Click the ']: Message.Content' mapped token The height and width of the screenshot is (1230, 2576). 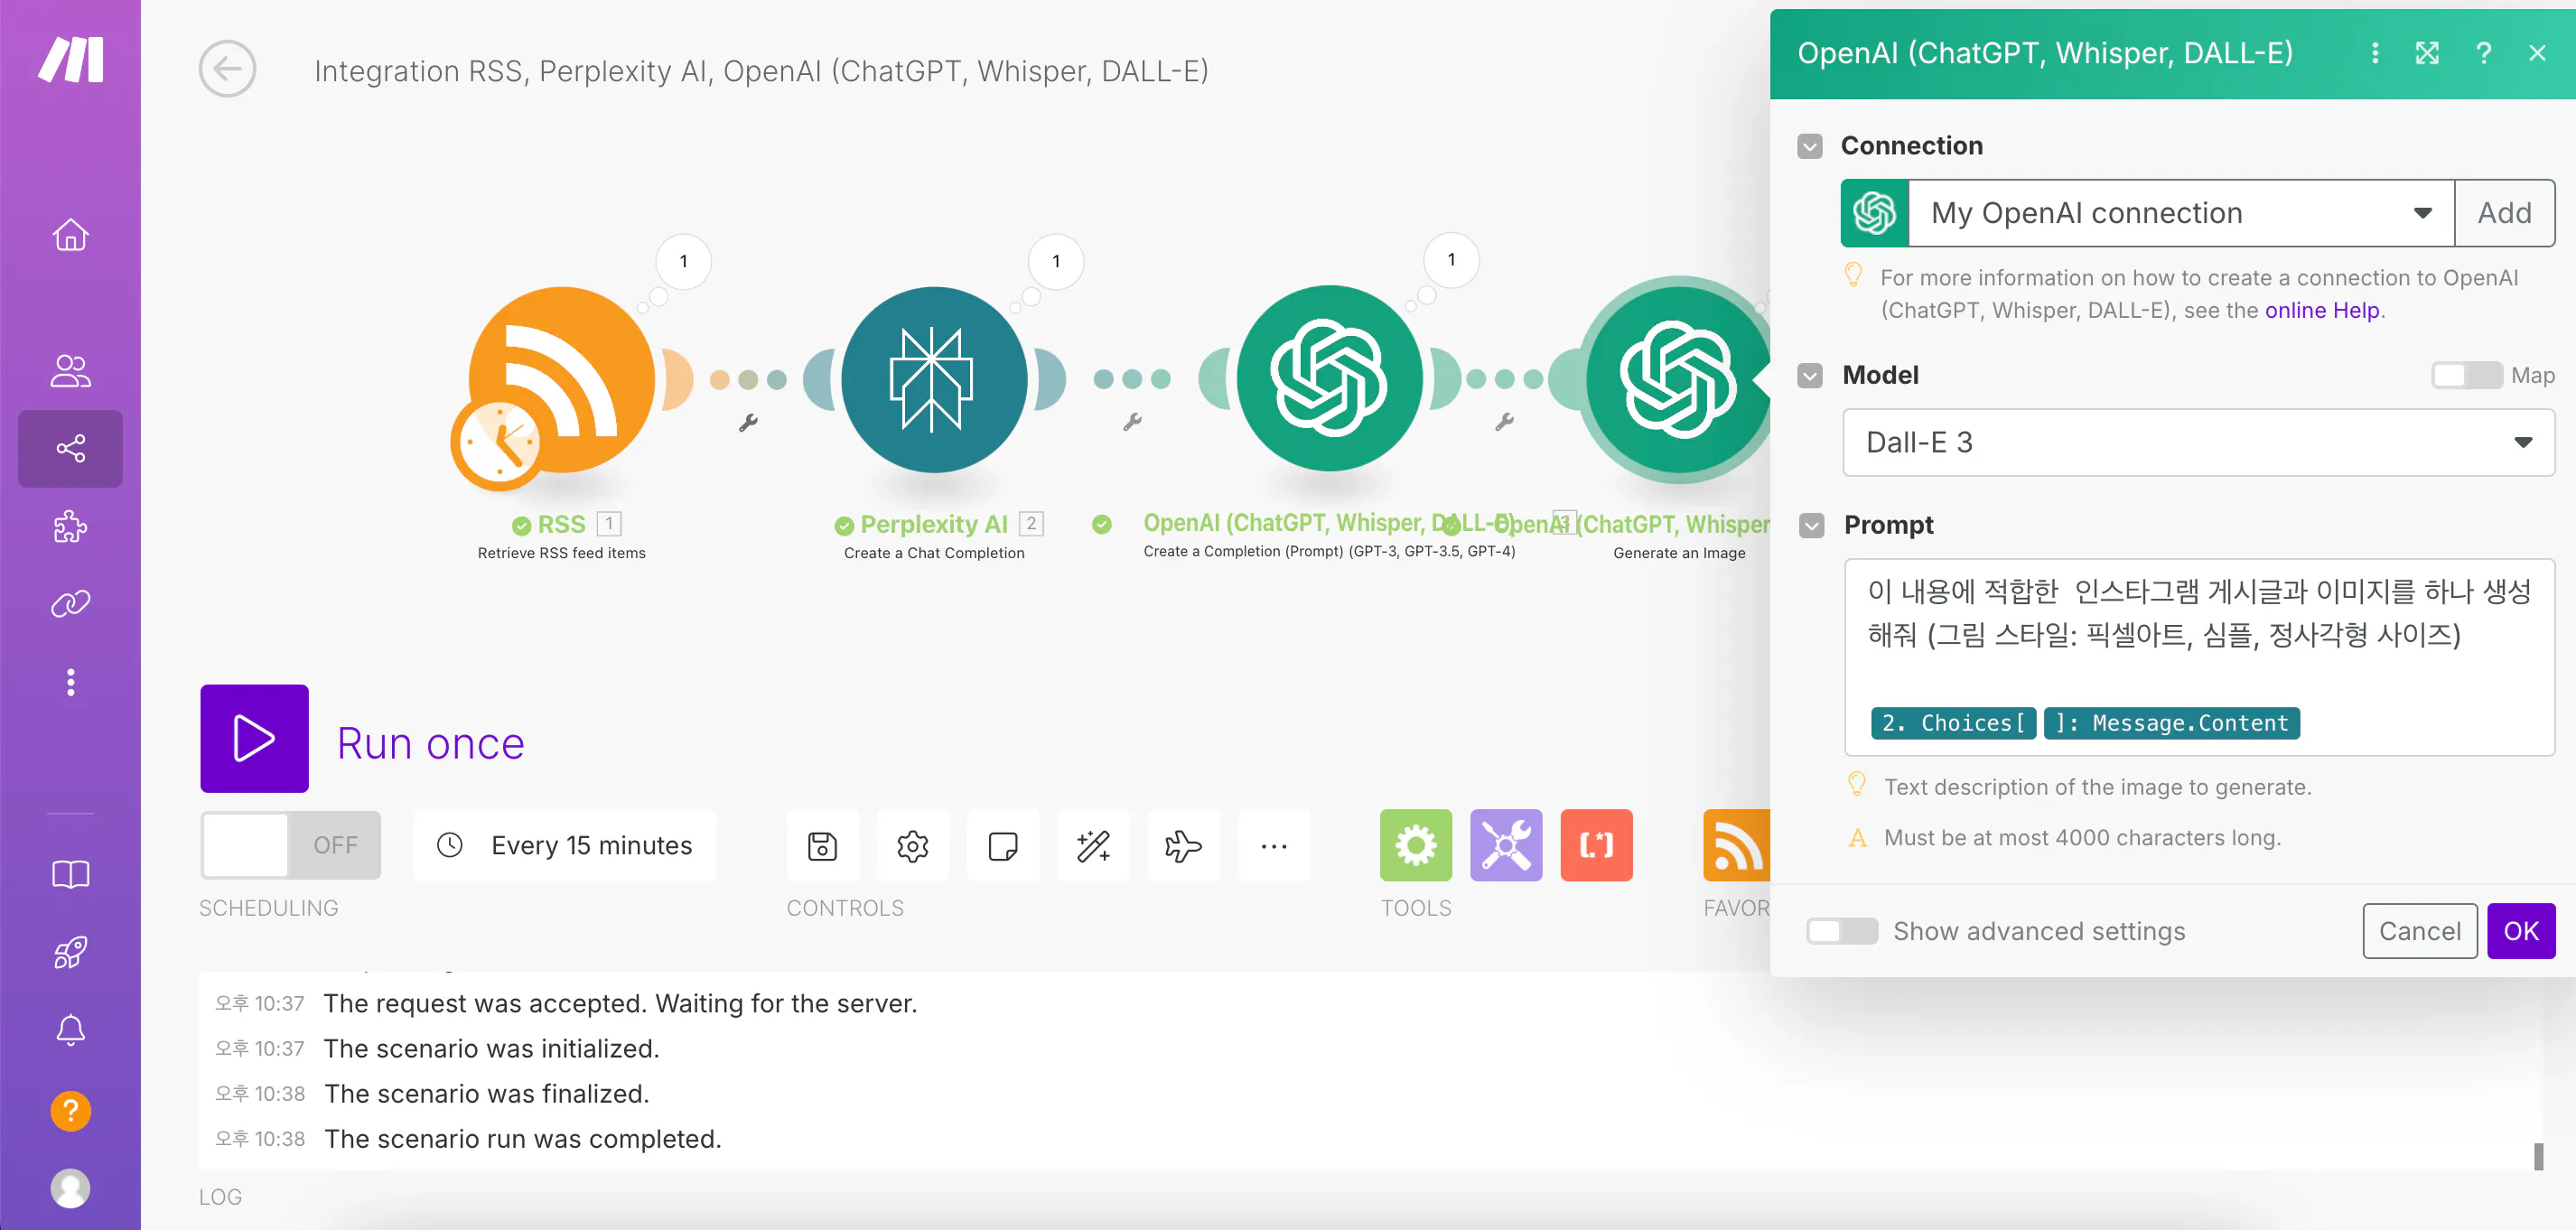[2171, 723]
